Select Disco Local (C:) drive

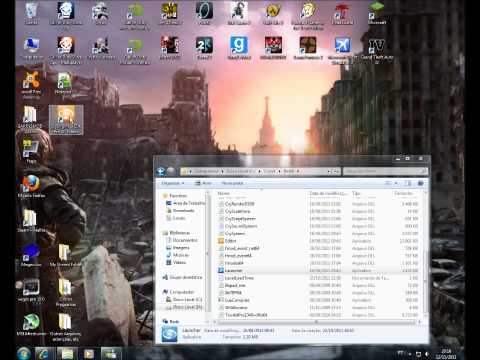click(x=184, y=299)
